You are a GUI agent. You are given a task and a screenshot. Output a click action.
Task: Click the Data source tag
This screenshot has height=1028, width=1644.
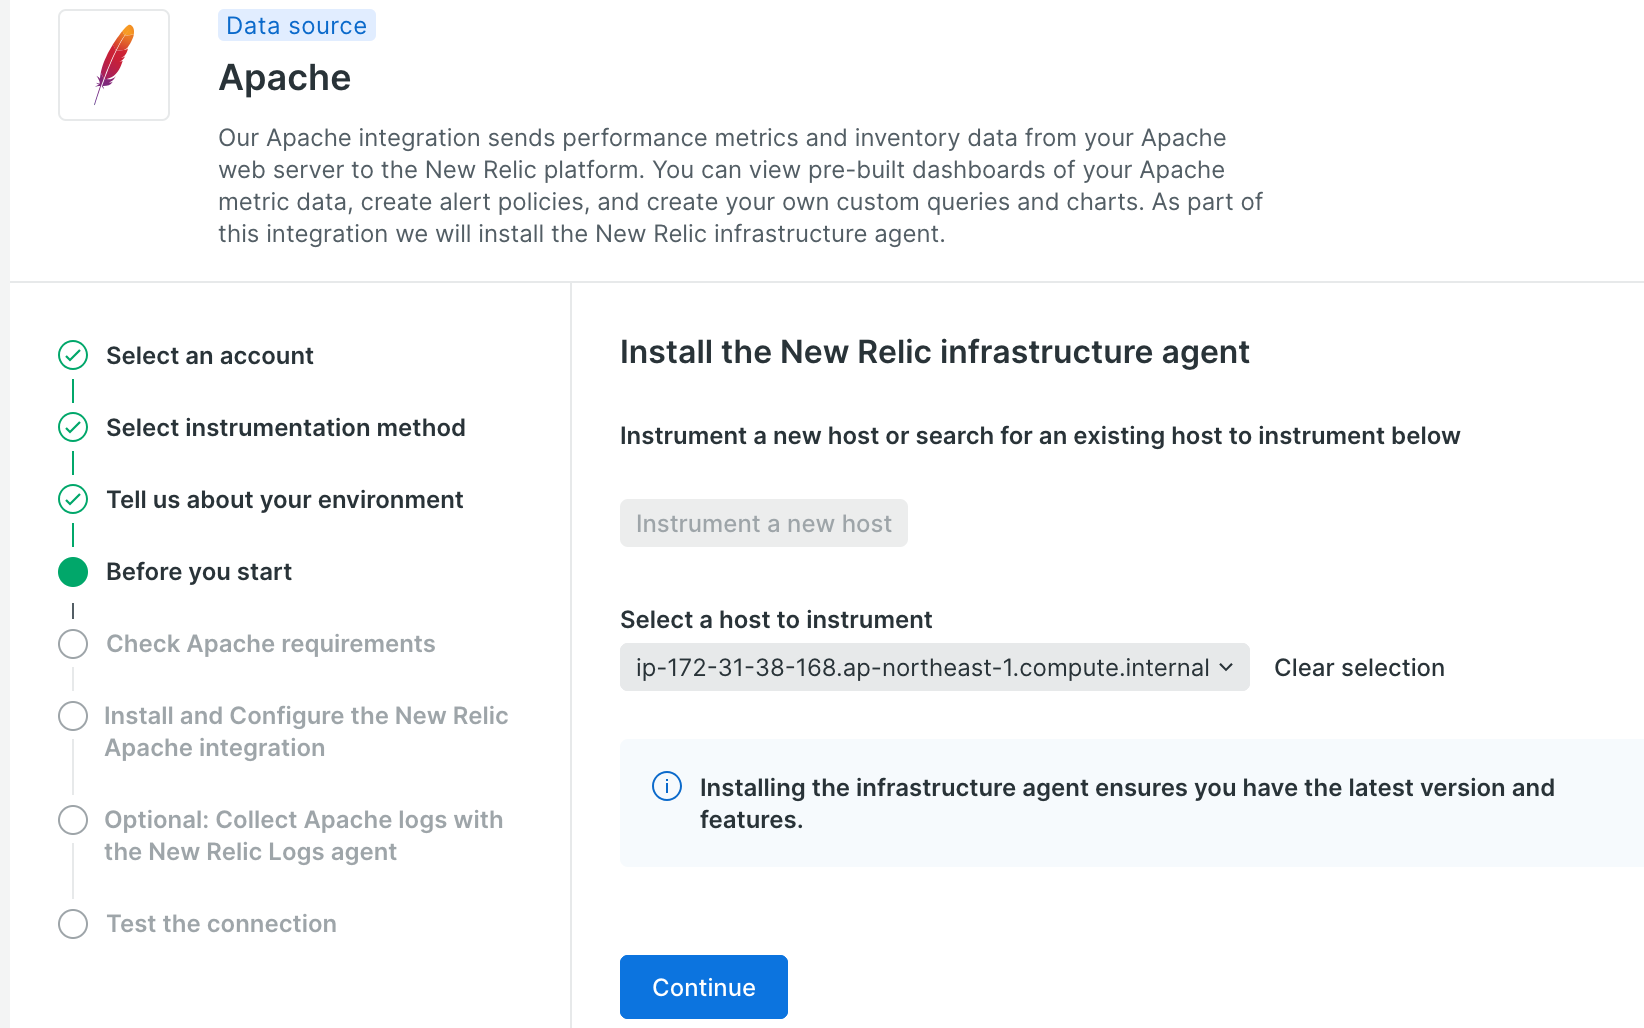[x=297, y=26]
